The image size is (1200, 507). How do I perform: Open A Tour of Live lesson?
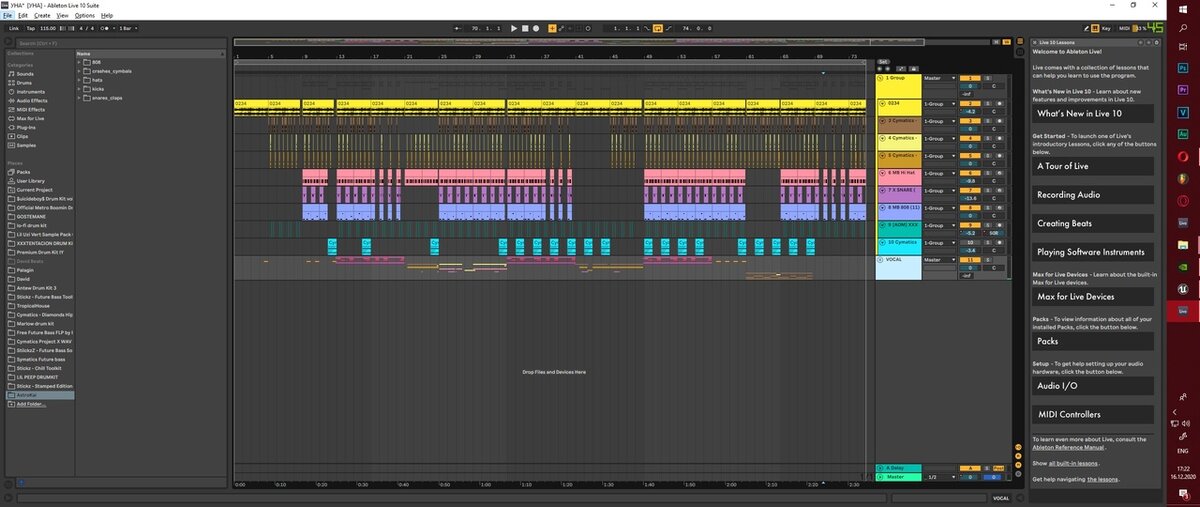tap(1093, 166)
